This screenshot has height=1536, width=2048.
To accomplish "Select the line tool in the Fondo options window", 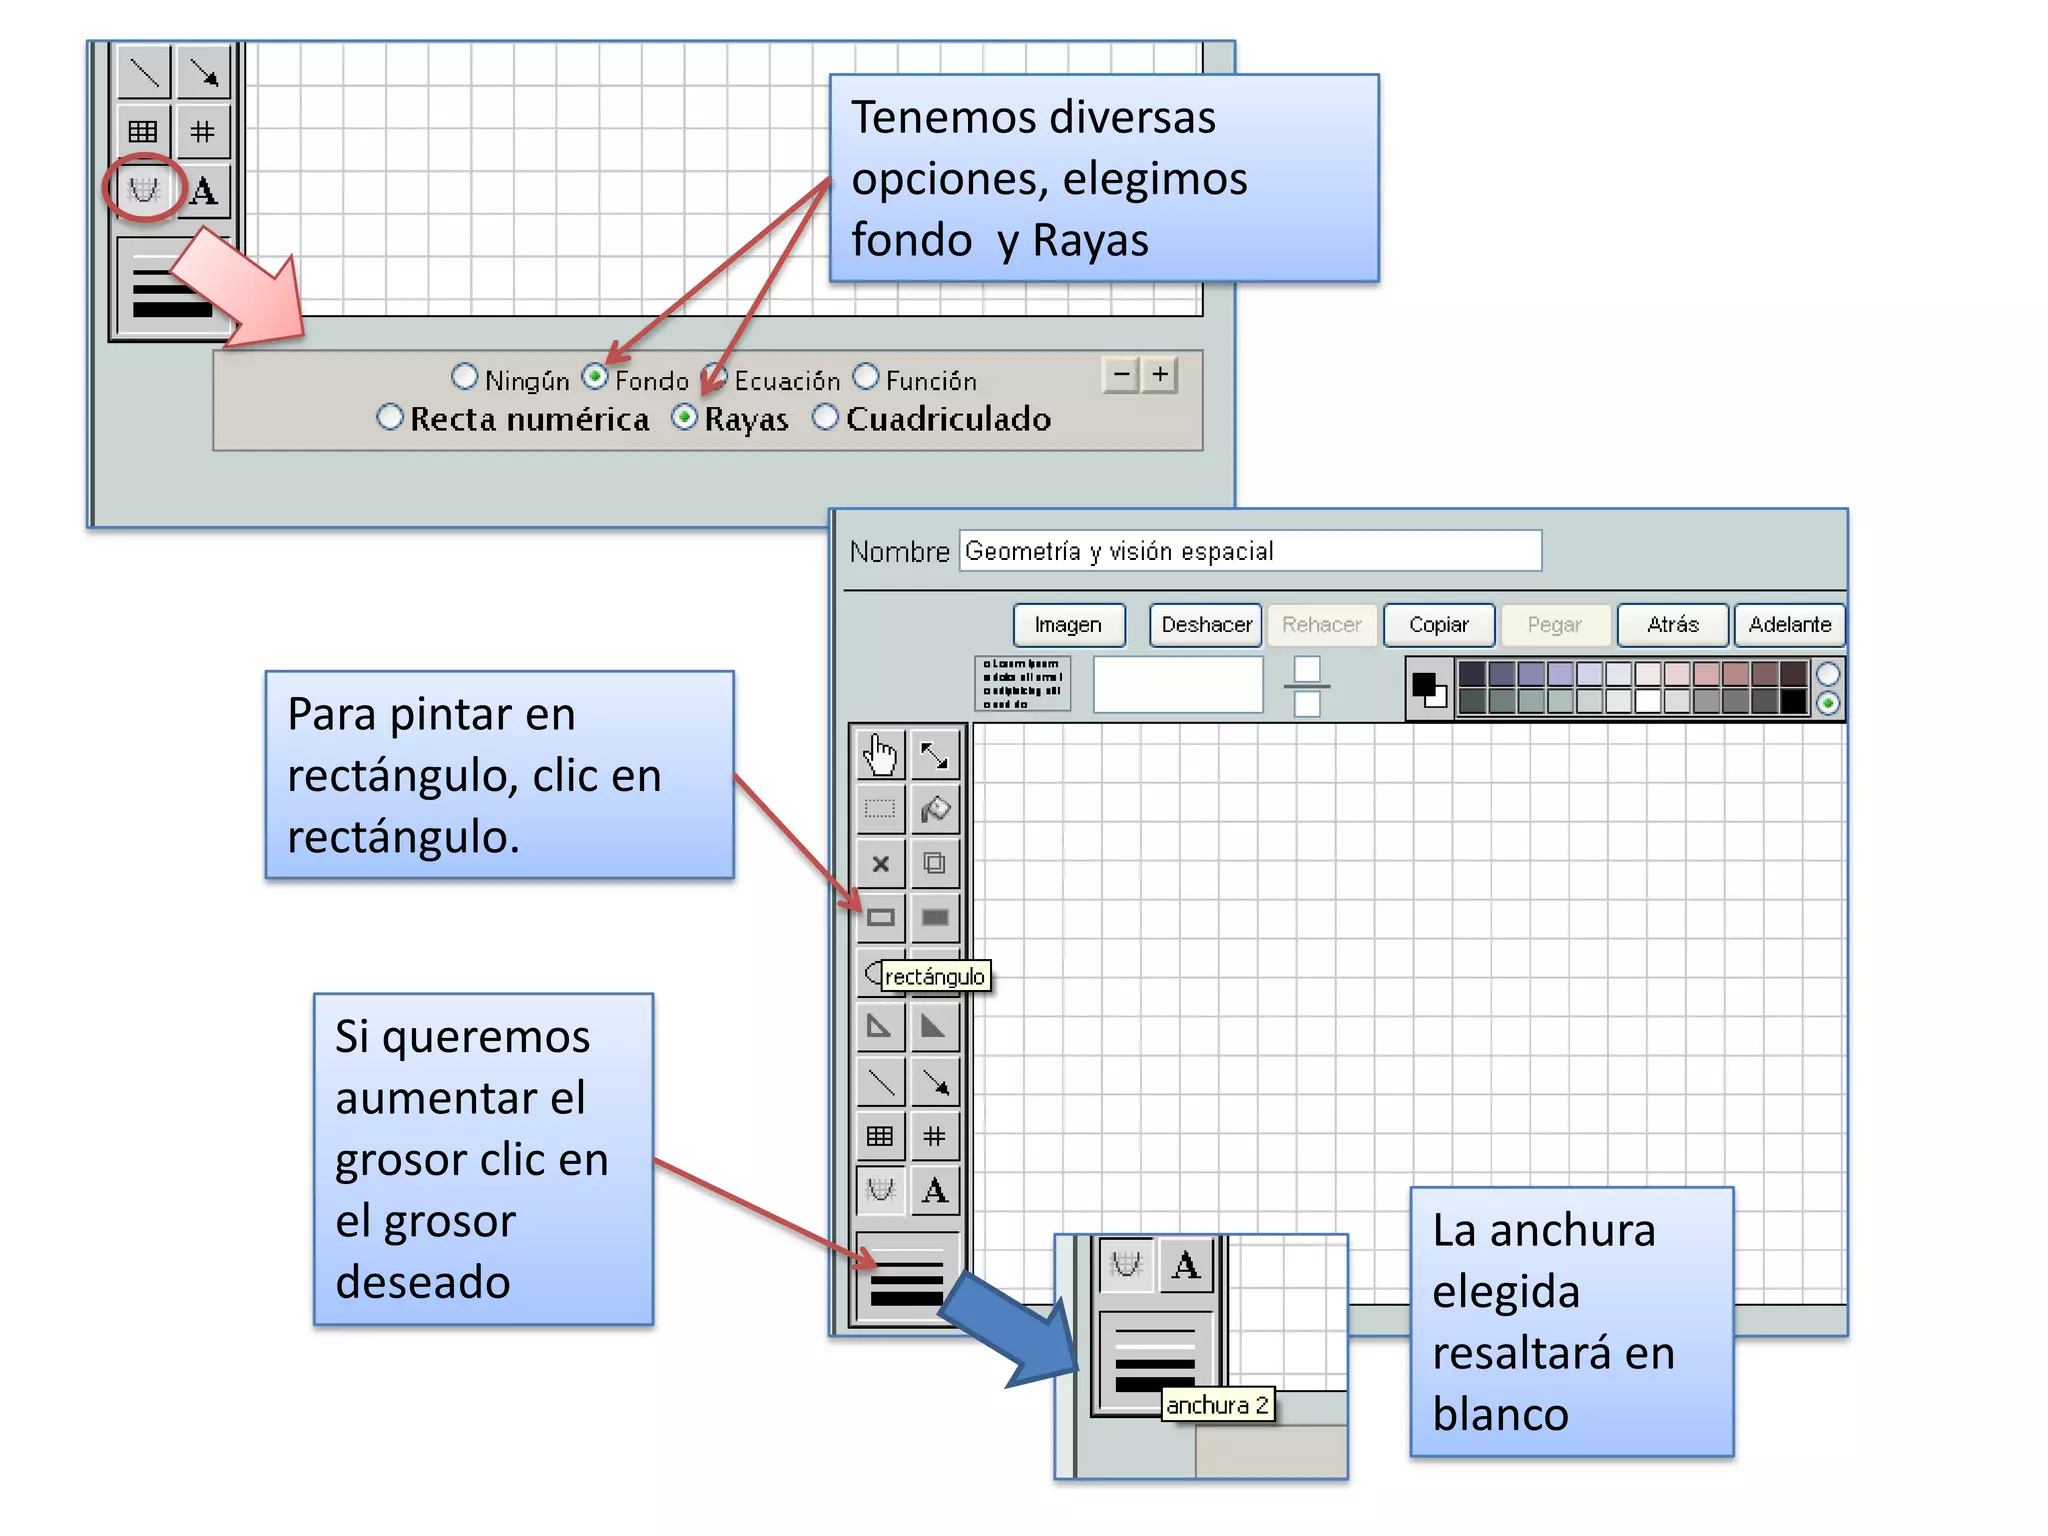I will pyautogui.click(x=144, y=73).
